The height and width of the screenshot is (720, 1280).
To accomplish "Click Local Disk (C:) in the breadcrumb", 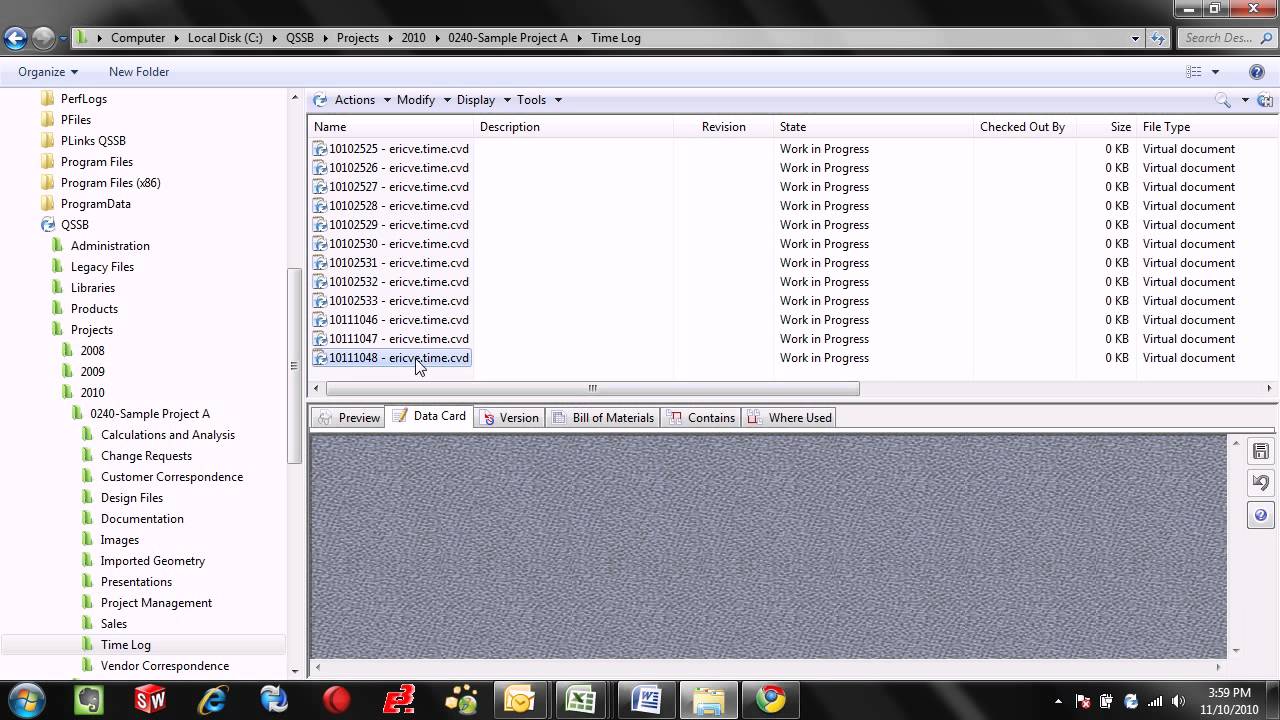I will tap(225, 38).
